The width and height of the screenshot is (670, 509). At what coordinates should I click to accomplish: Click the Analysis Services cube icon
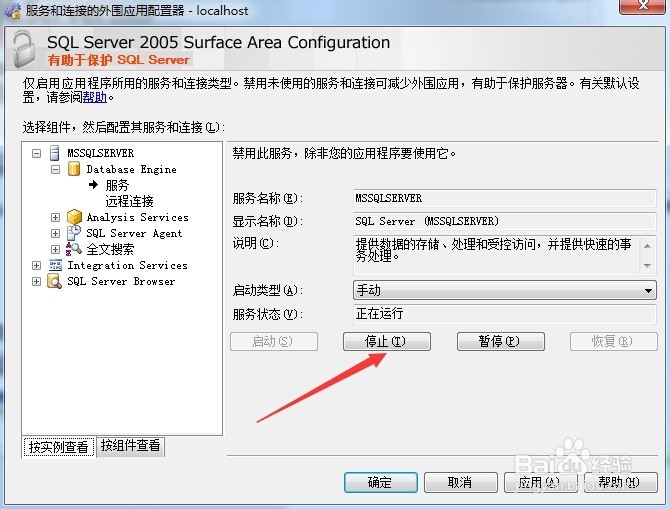(x=74, y=217)
